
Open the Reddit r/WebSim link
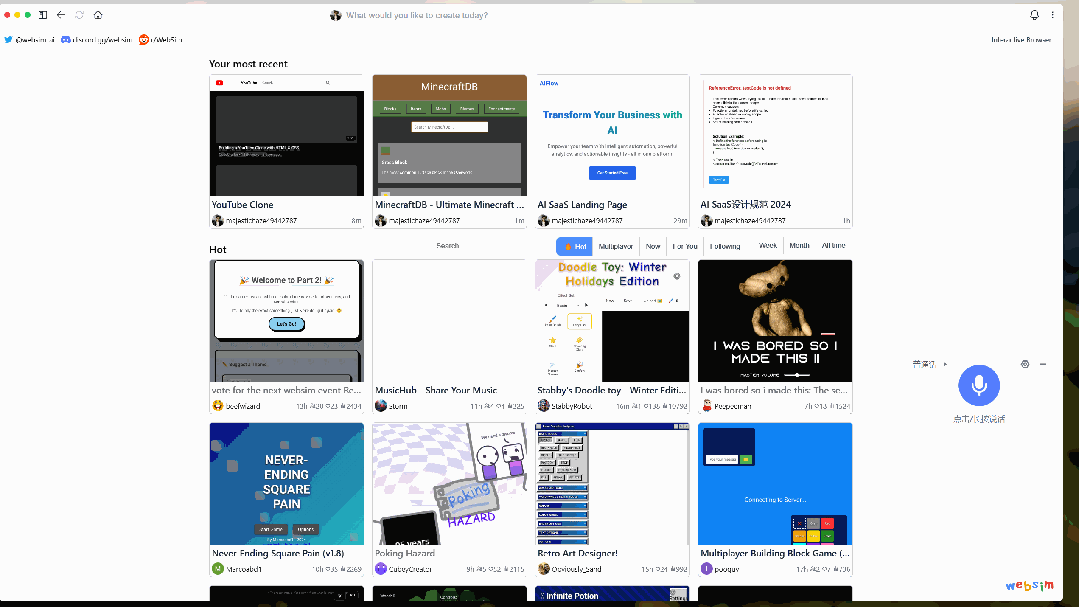coord(161,40)
